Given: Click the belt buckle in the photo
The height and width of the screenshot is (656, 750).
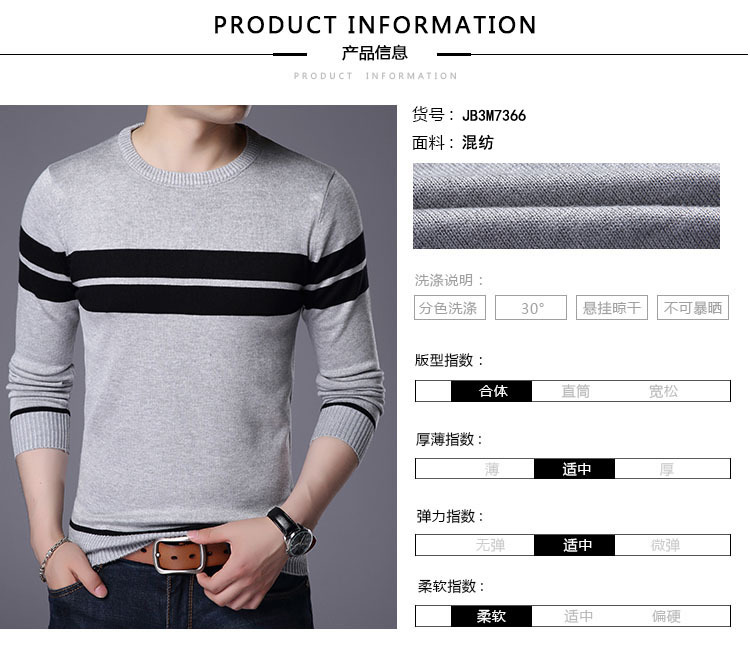Looking at the screenshot, I should [179, 556].
